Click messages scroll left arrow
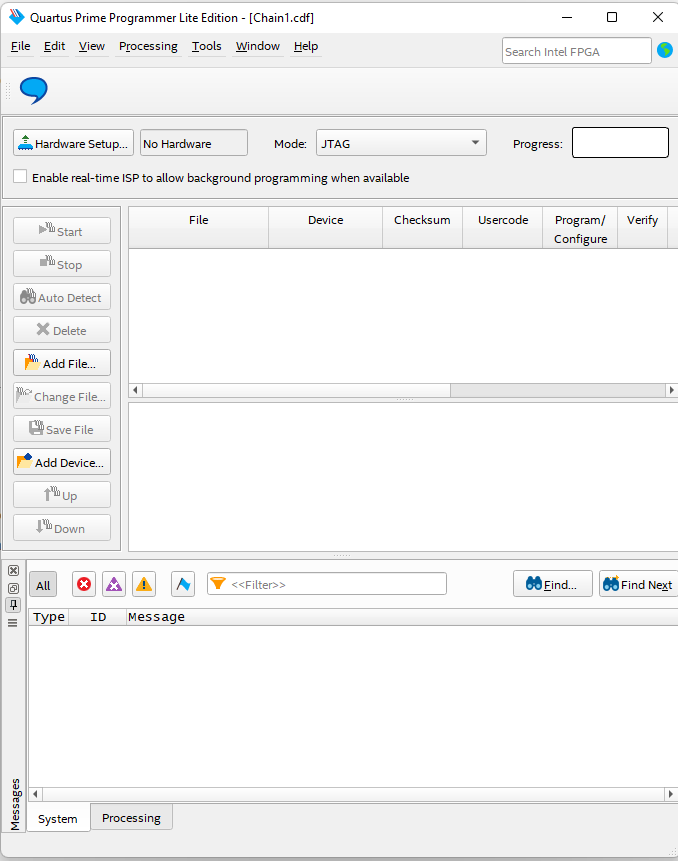 coord(36,794)
